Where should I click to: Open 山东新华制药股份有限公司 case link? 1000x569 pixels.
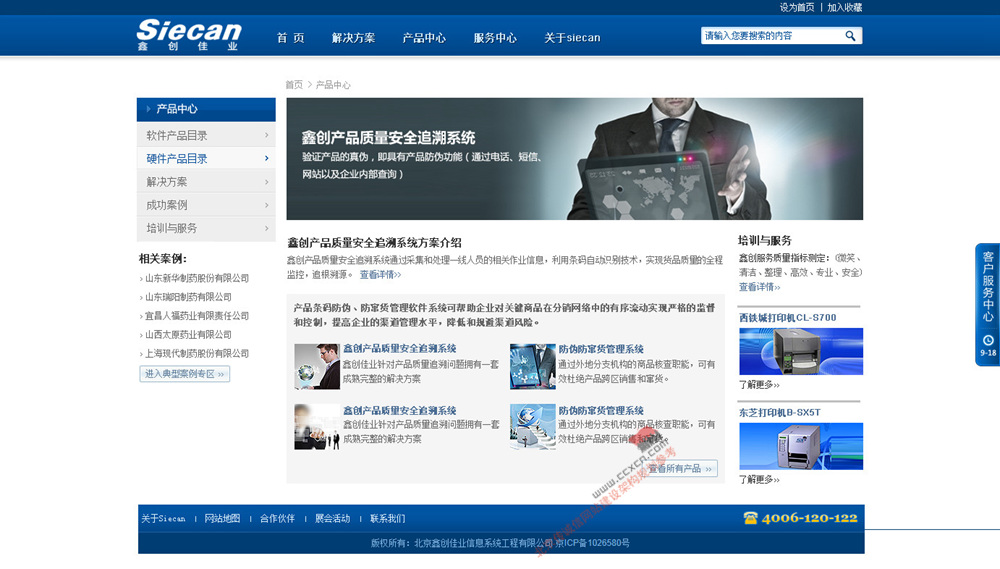(x=197, y=278)
